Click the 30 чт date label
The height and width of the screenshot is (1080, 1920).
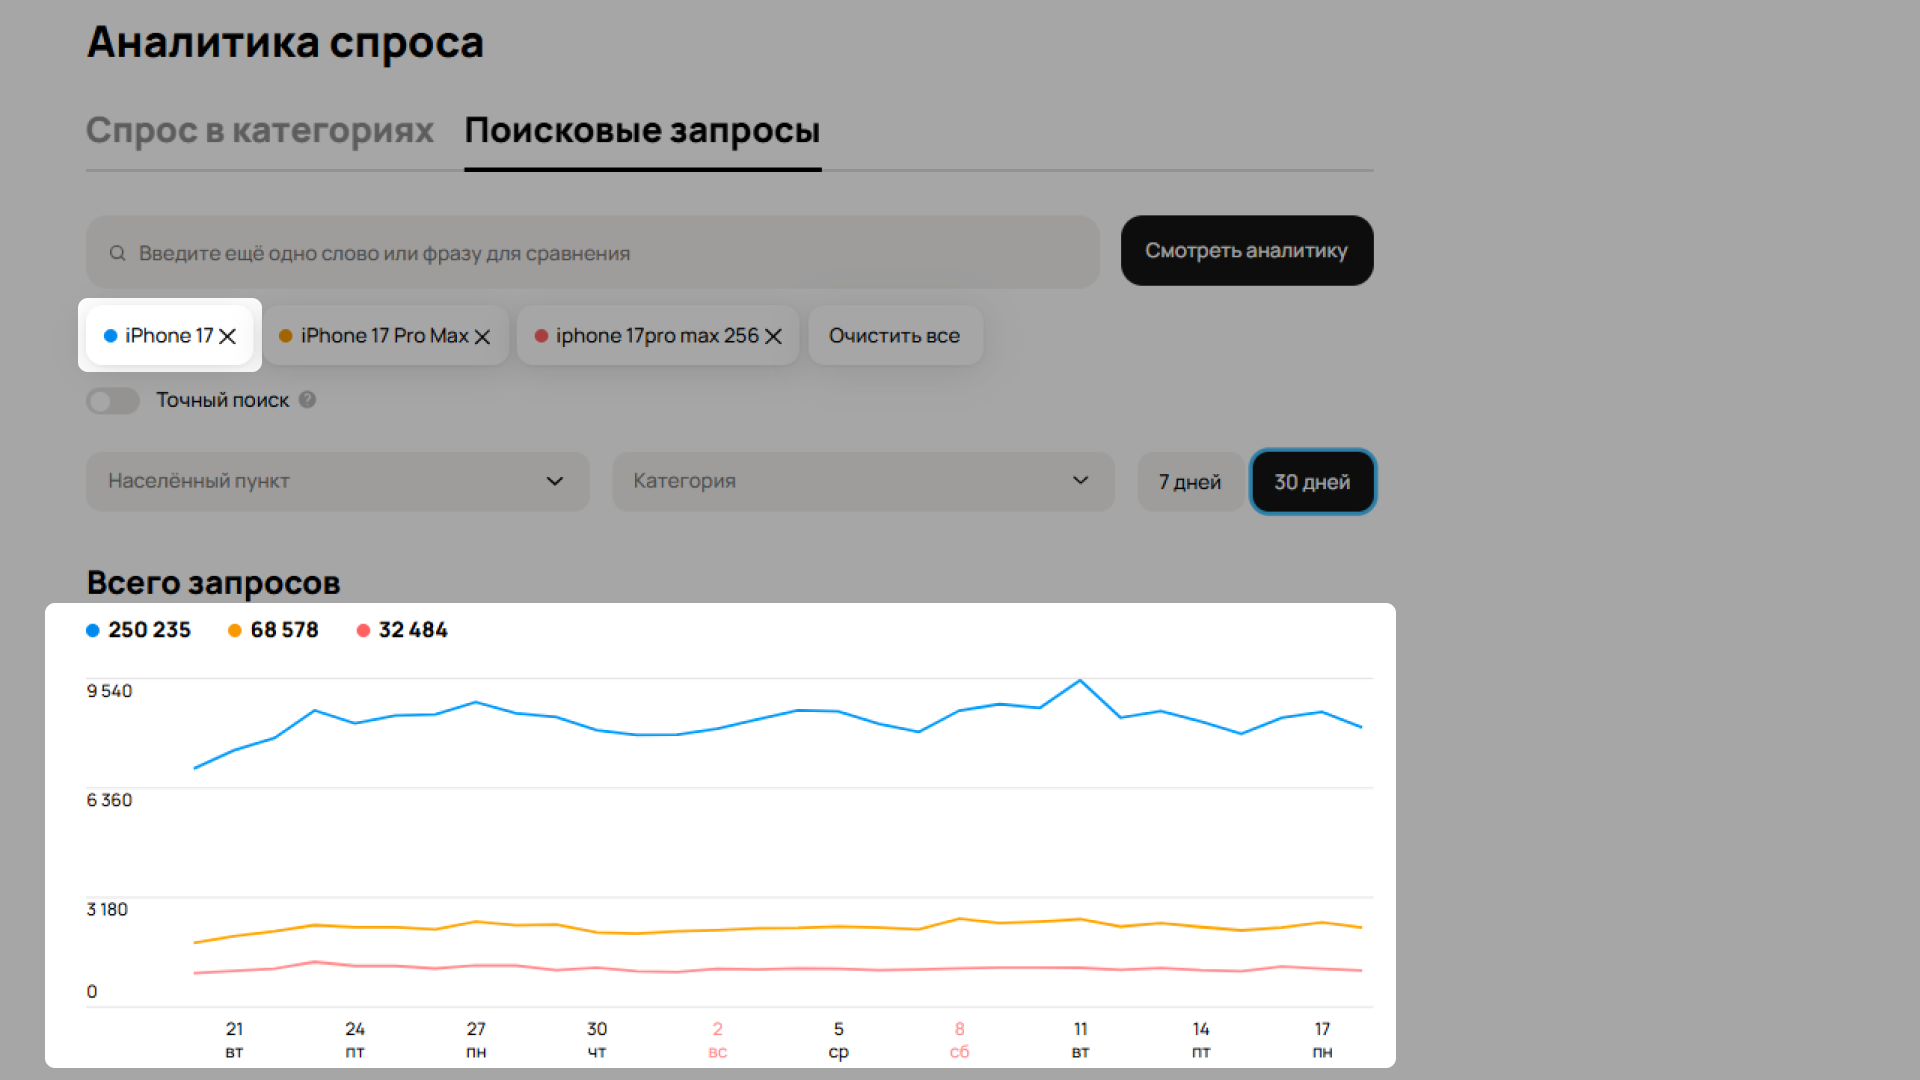point(597,1040)
